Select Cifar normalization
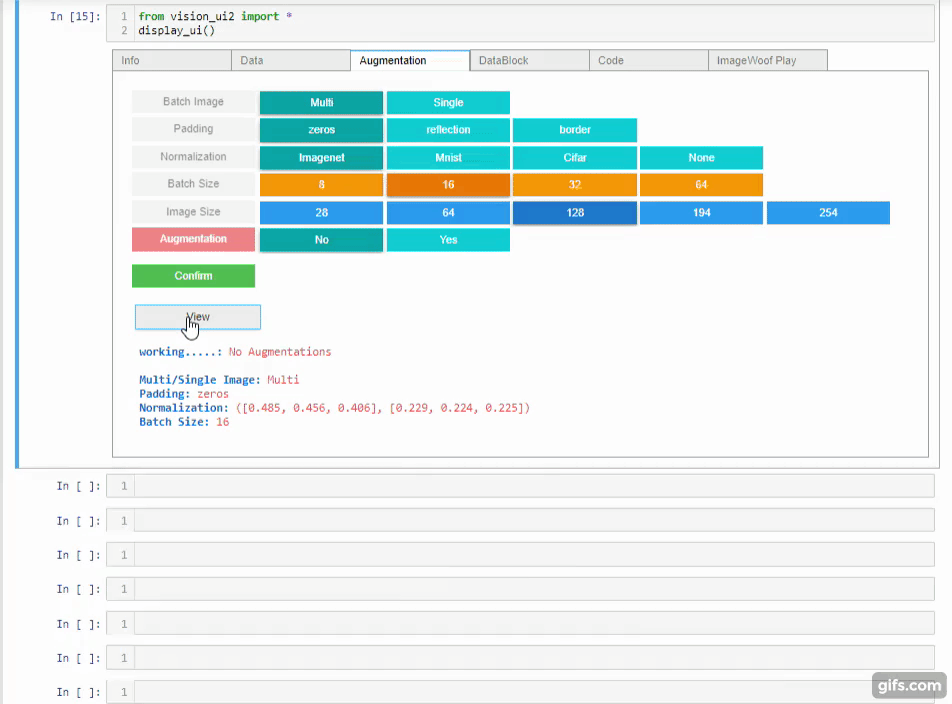 [575, 158]
